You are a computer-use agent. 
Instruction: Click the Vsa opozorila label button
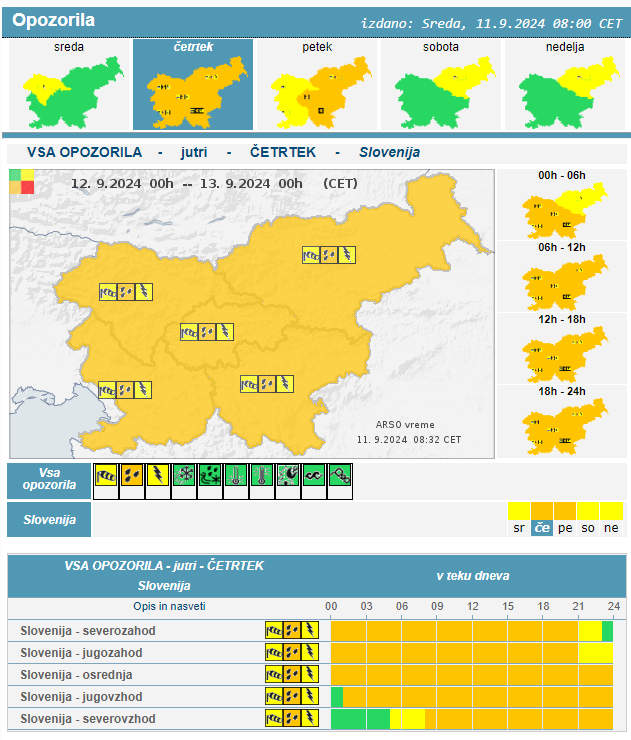click(49, 479)
